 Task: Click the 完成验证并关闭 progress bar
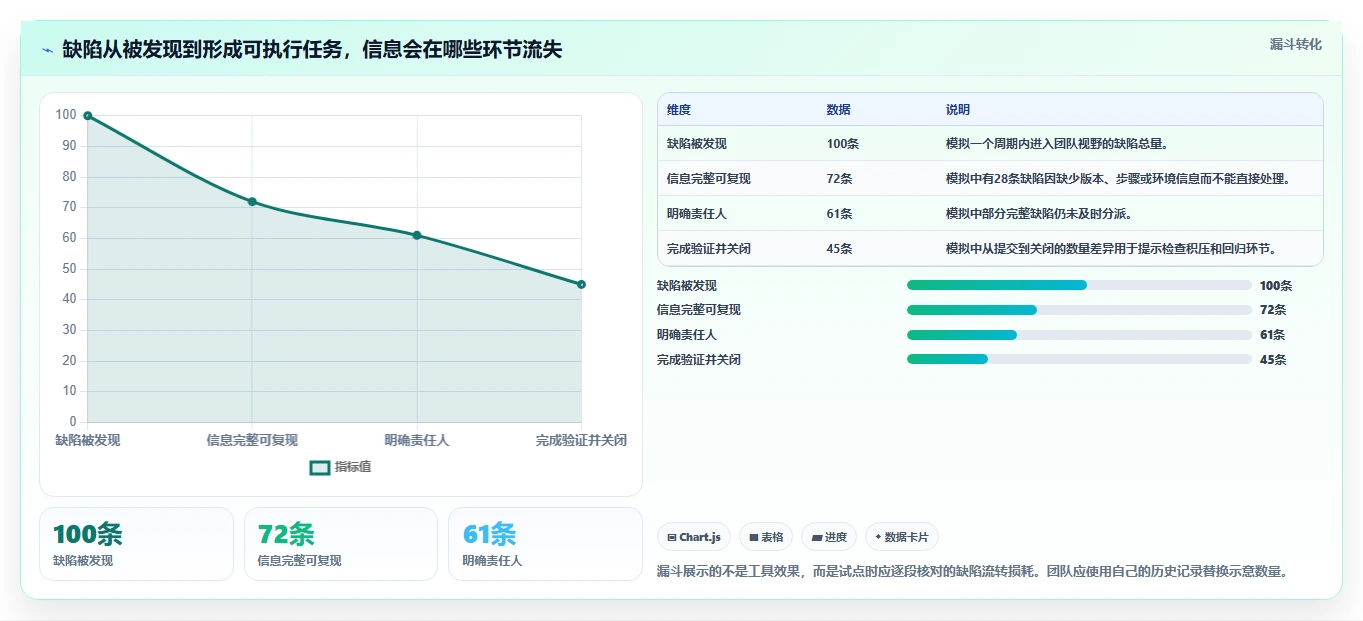pyautogui.click(x=1079, y=359)
